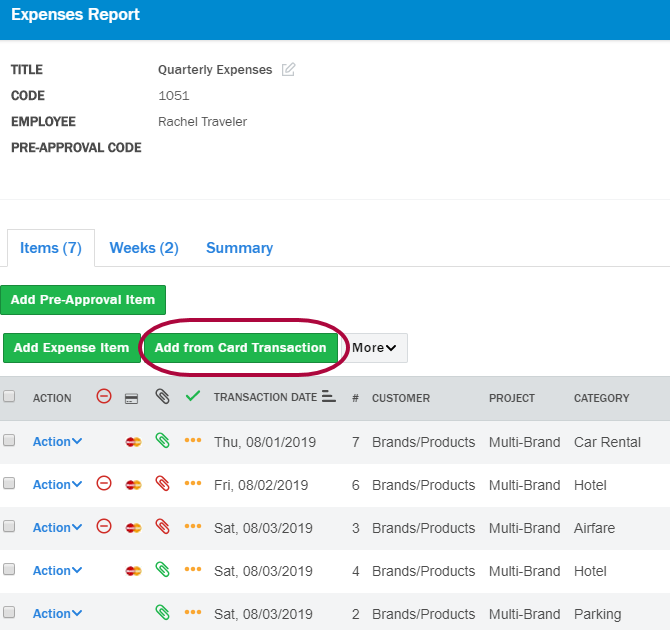Switch to the Weeks (2) tab
This screenshot has height=630, width=670.
coord(144,248)
